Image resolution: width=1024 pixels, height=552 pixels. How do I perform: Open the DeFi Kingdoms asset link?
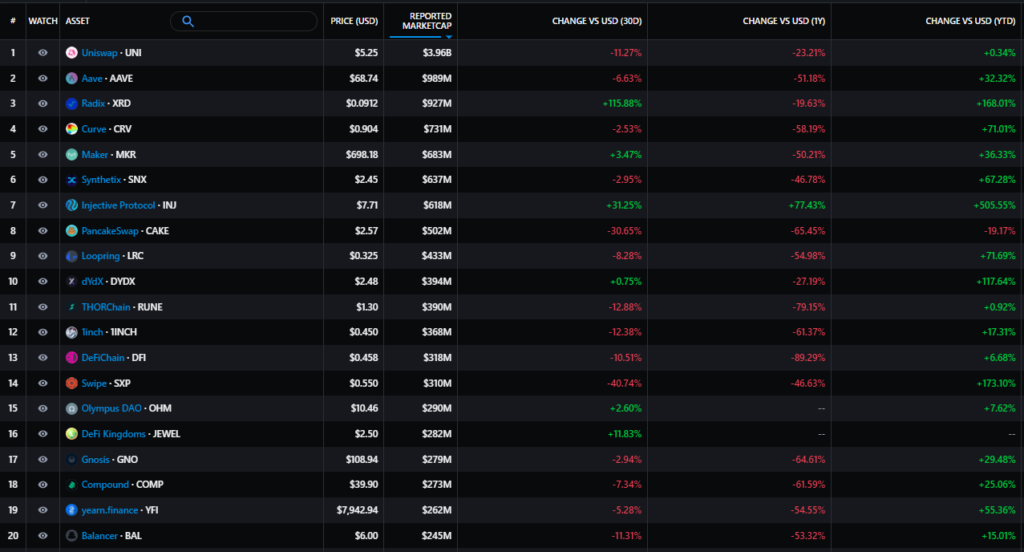point(114,434)
